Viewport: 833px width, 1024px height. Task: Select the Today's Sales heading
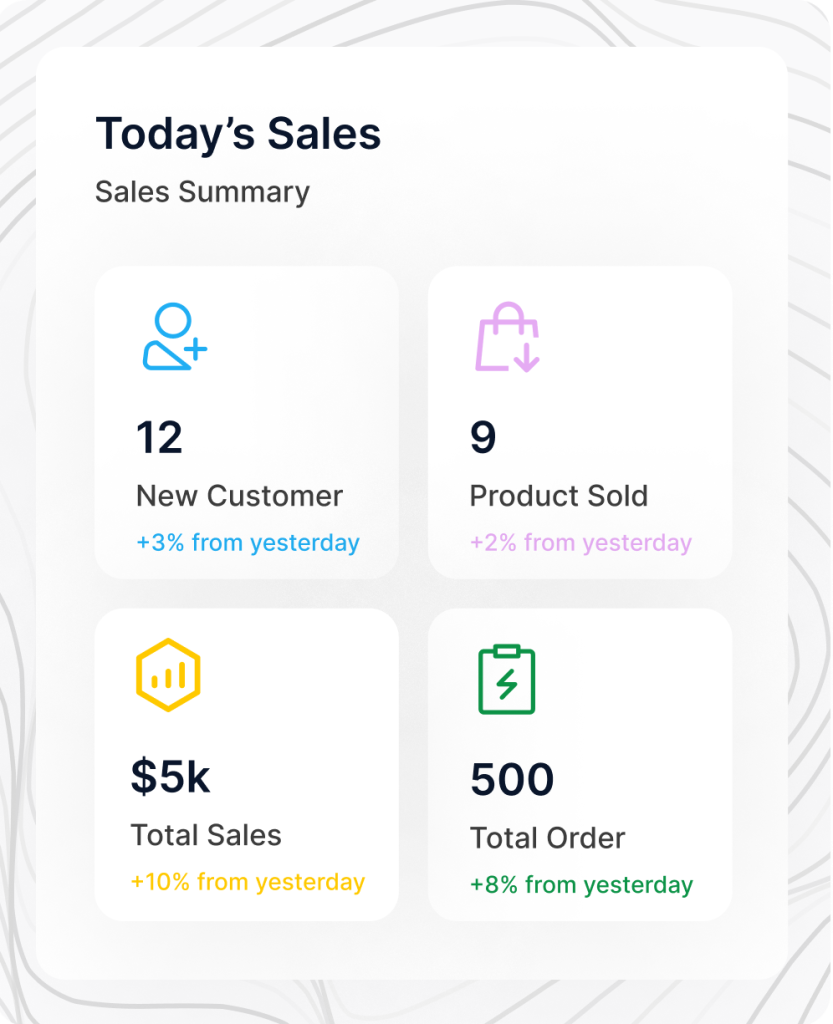[x=238, y=134]
